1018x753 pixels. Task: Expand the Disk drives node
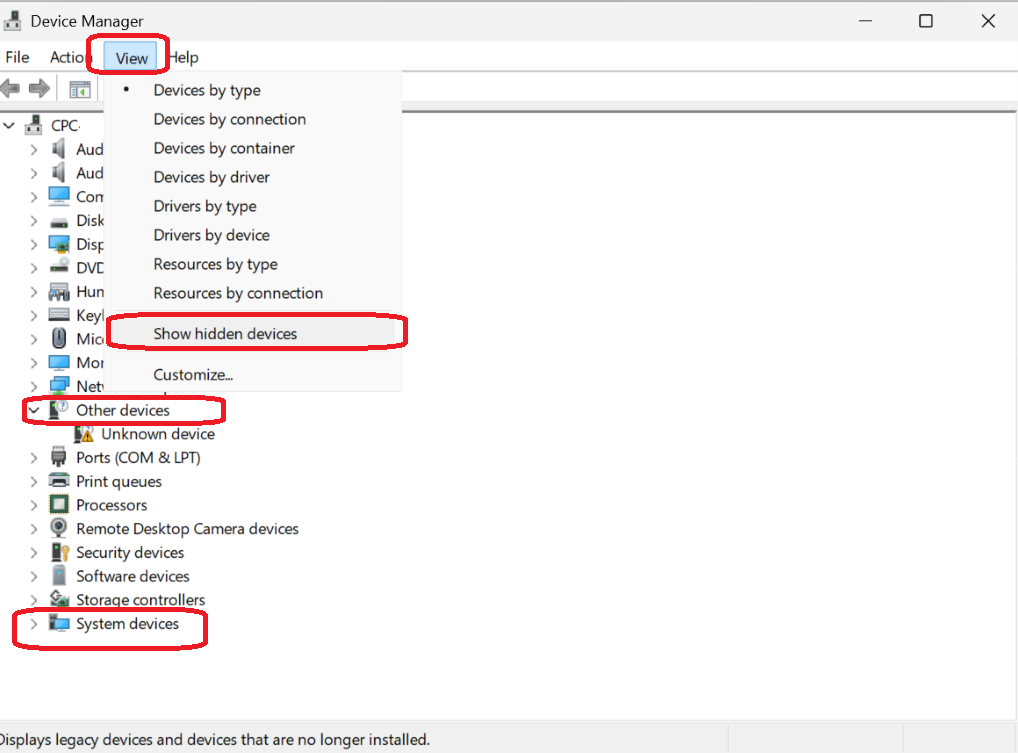point(34,221)
